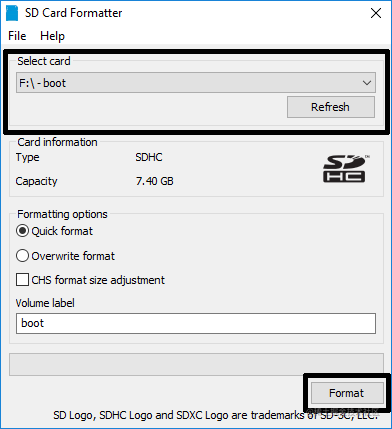
Task: Close the SD Card Formatter window
Action: 376,13
